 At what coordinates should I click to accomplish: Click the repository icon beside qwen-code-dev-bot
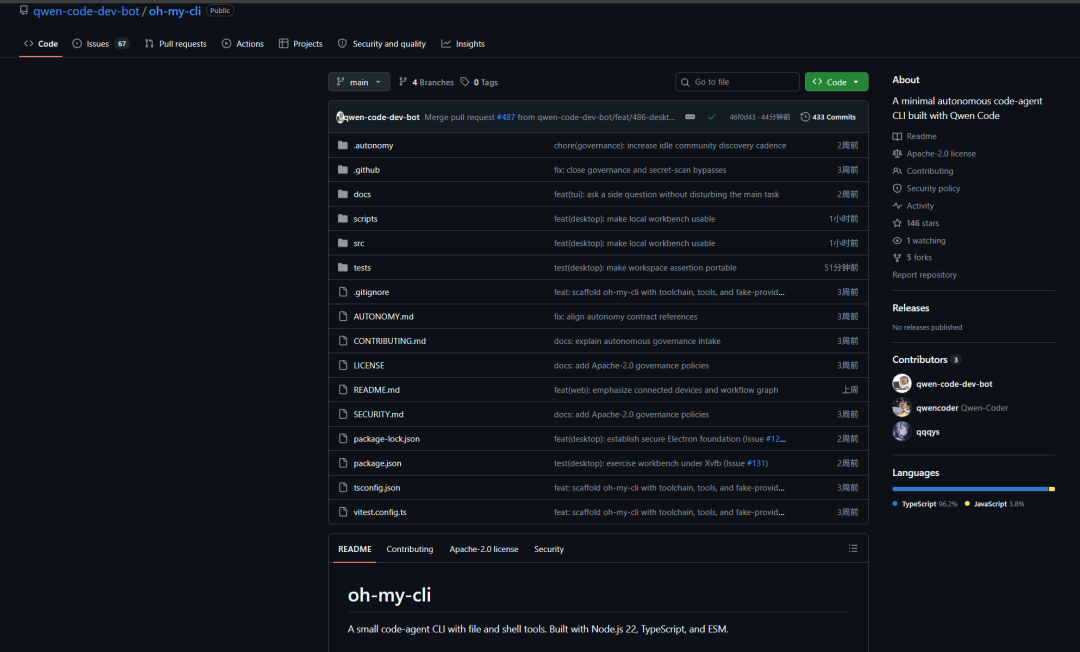click(x=24, y=10)
